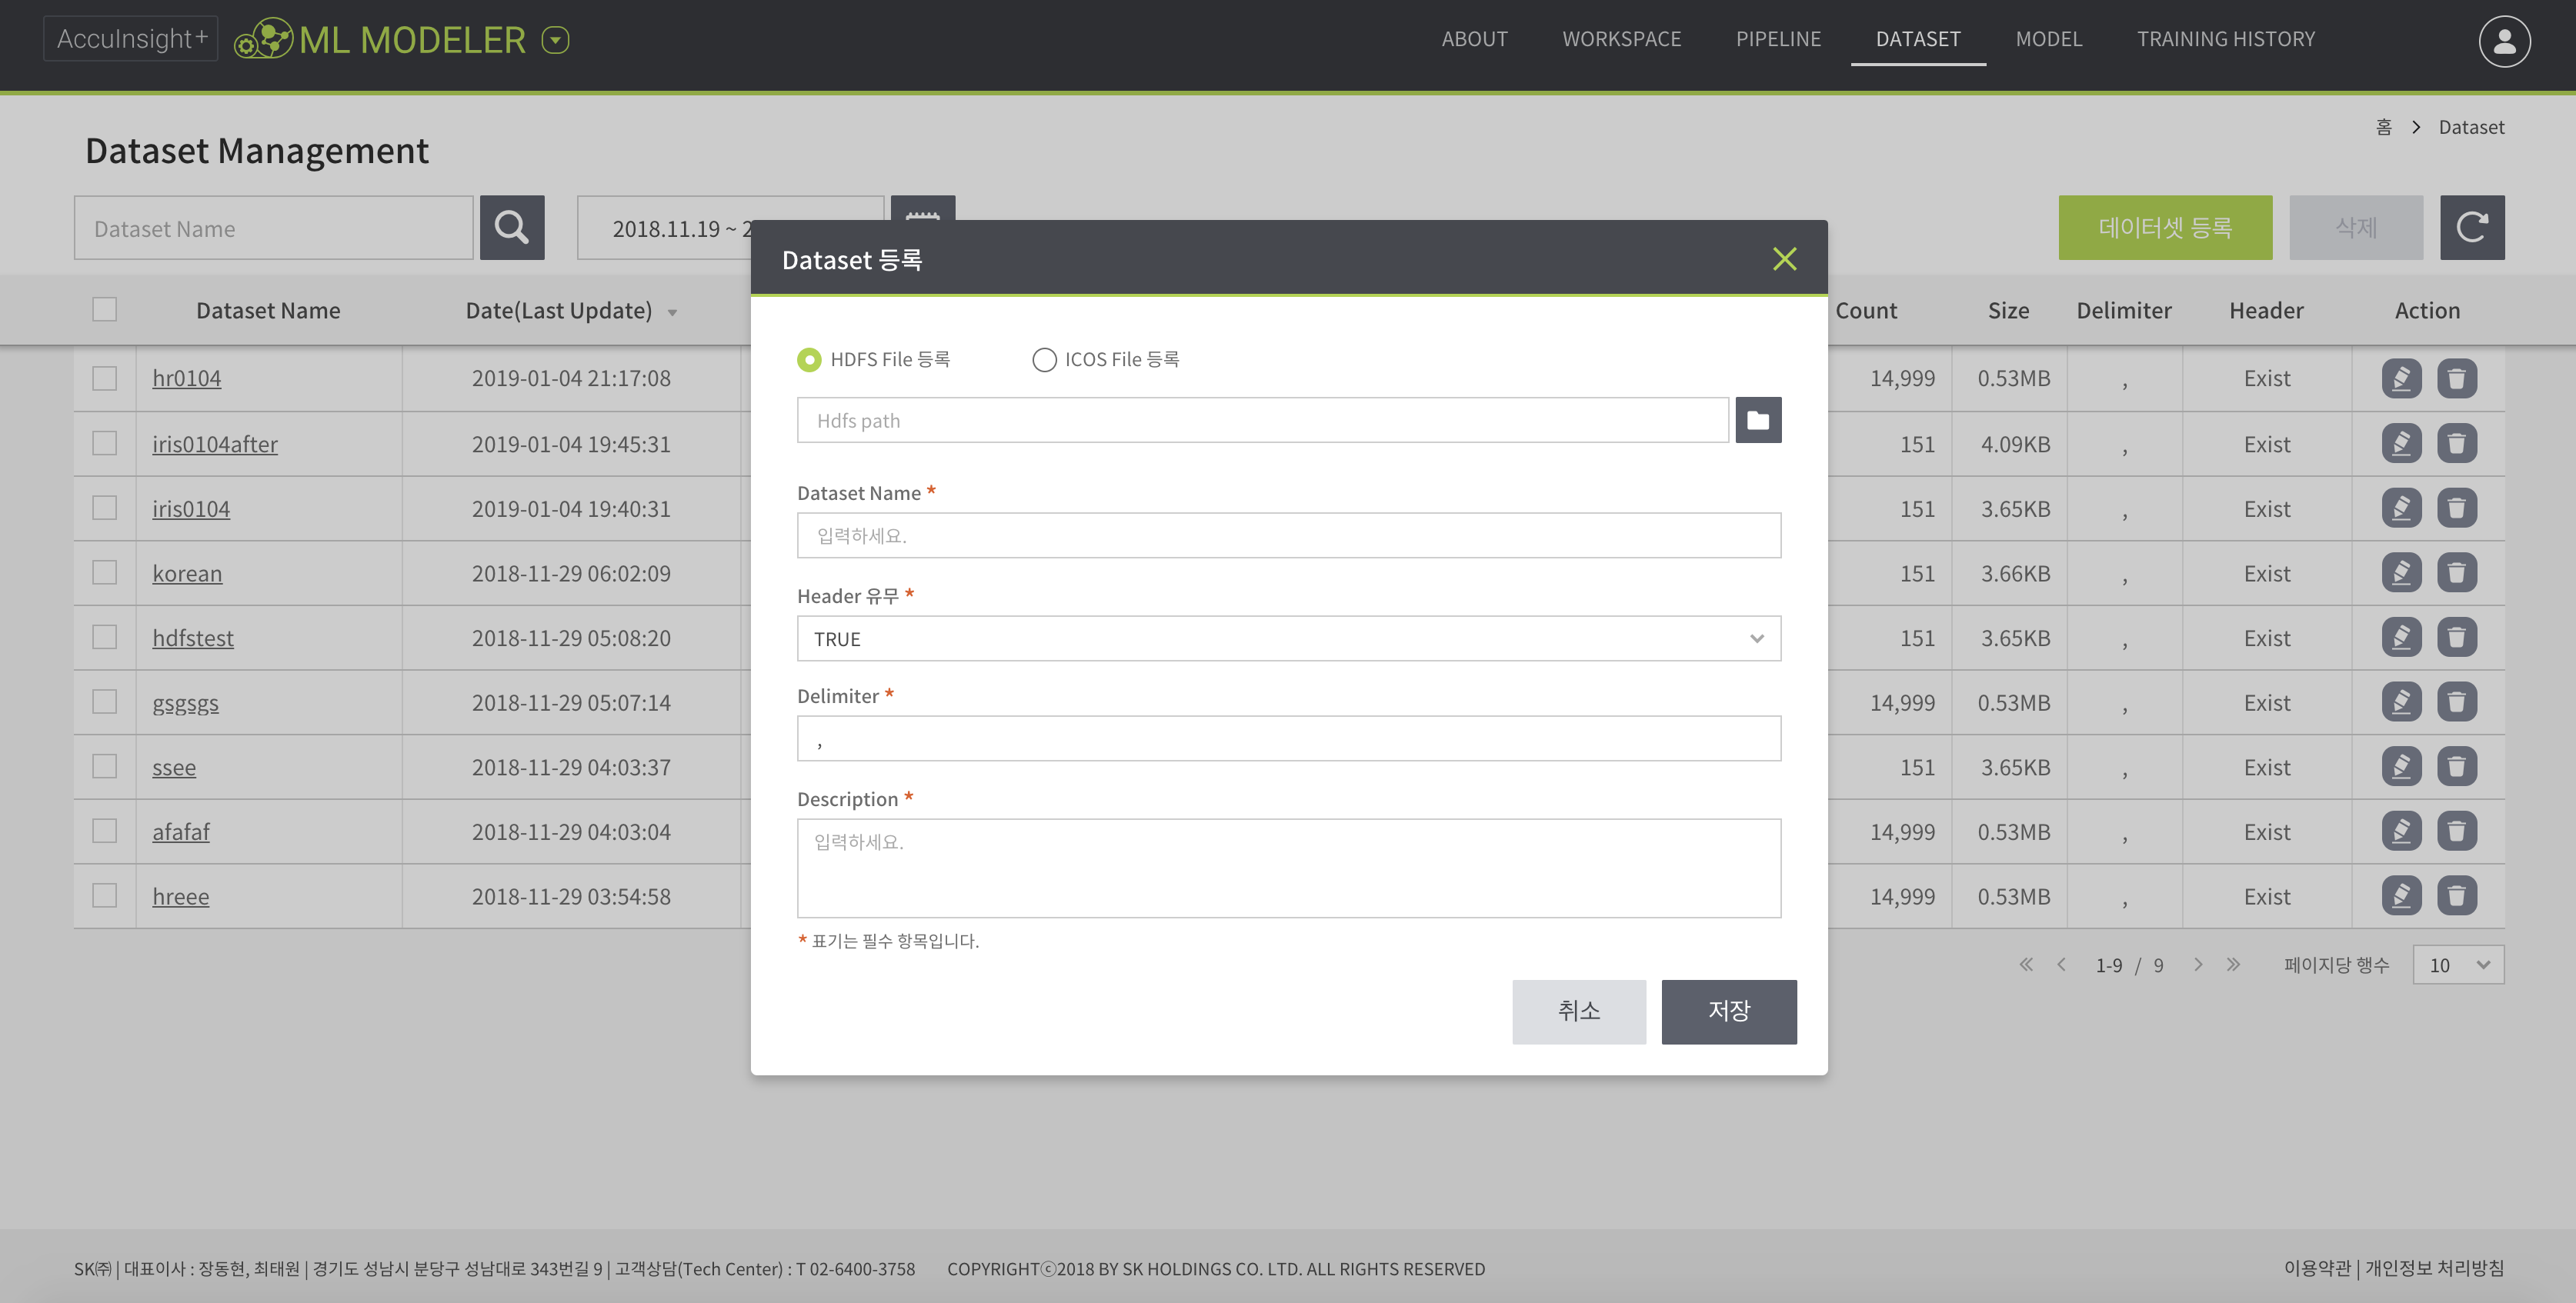
Task: Delete the korean dataset
Action: 2456,572
